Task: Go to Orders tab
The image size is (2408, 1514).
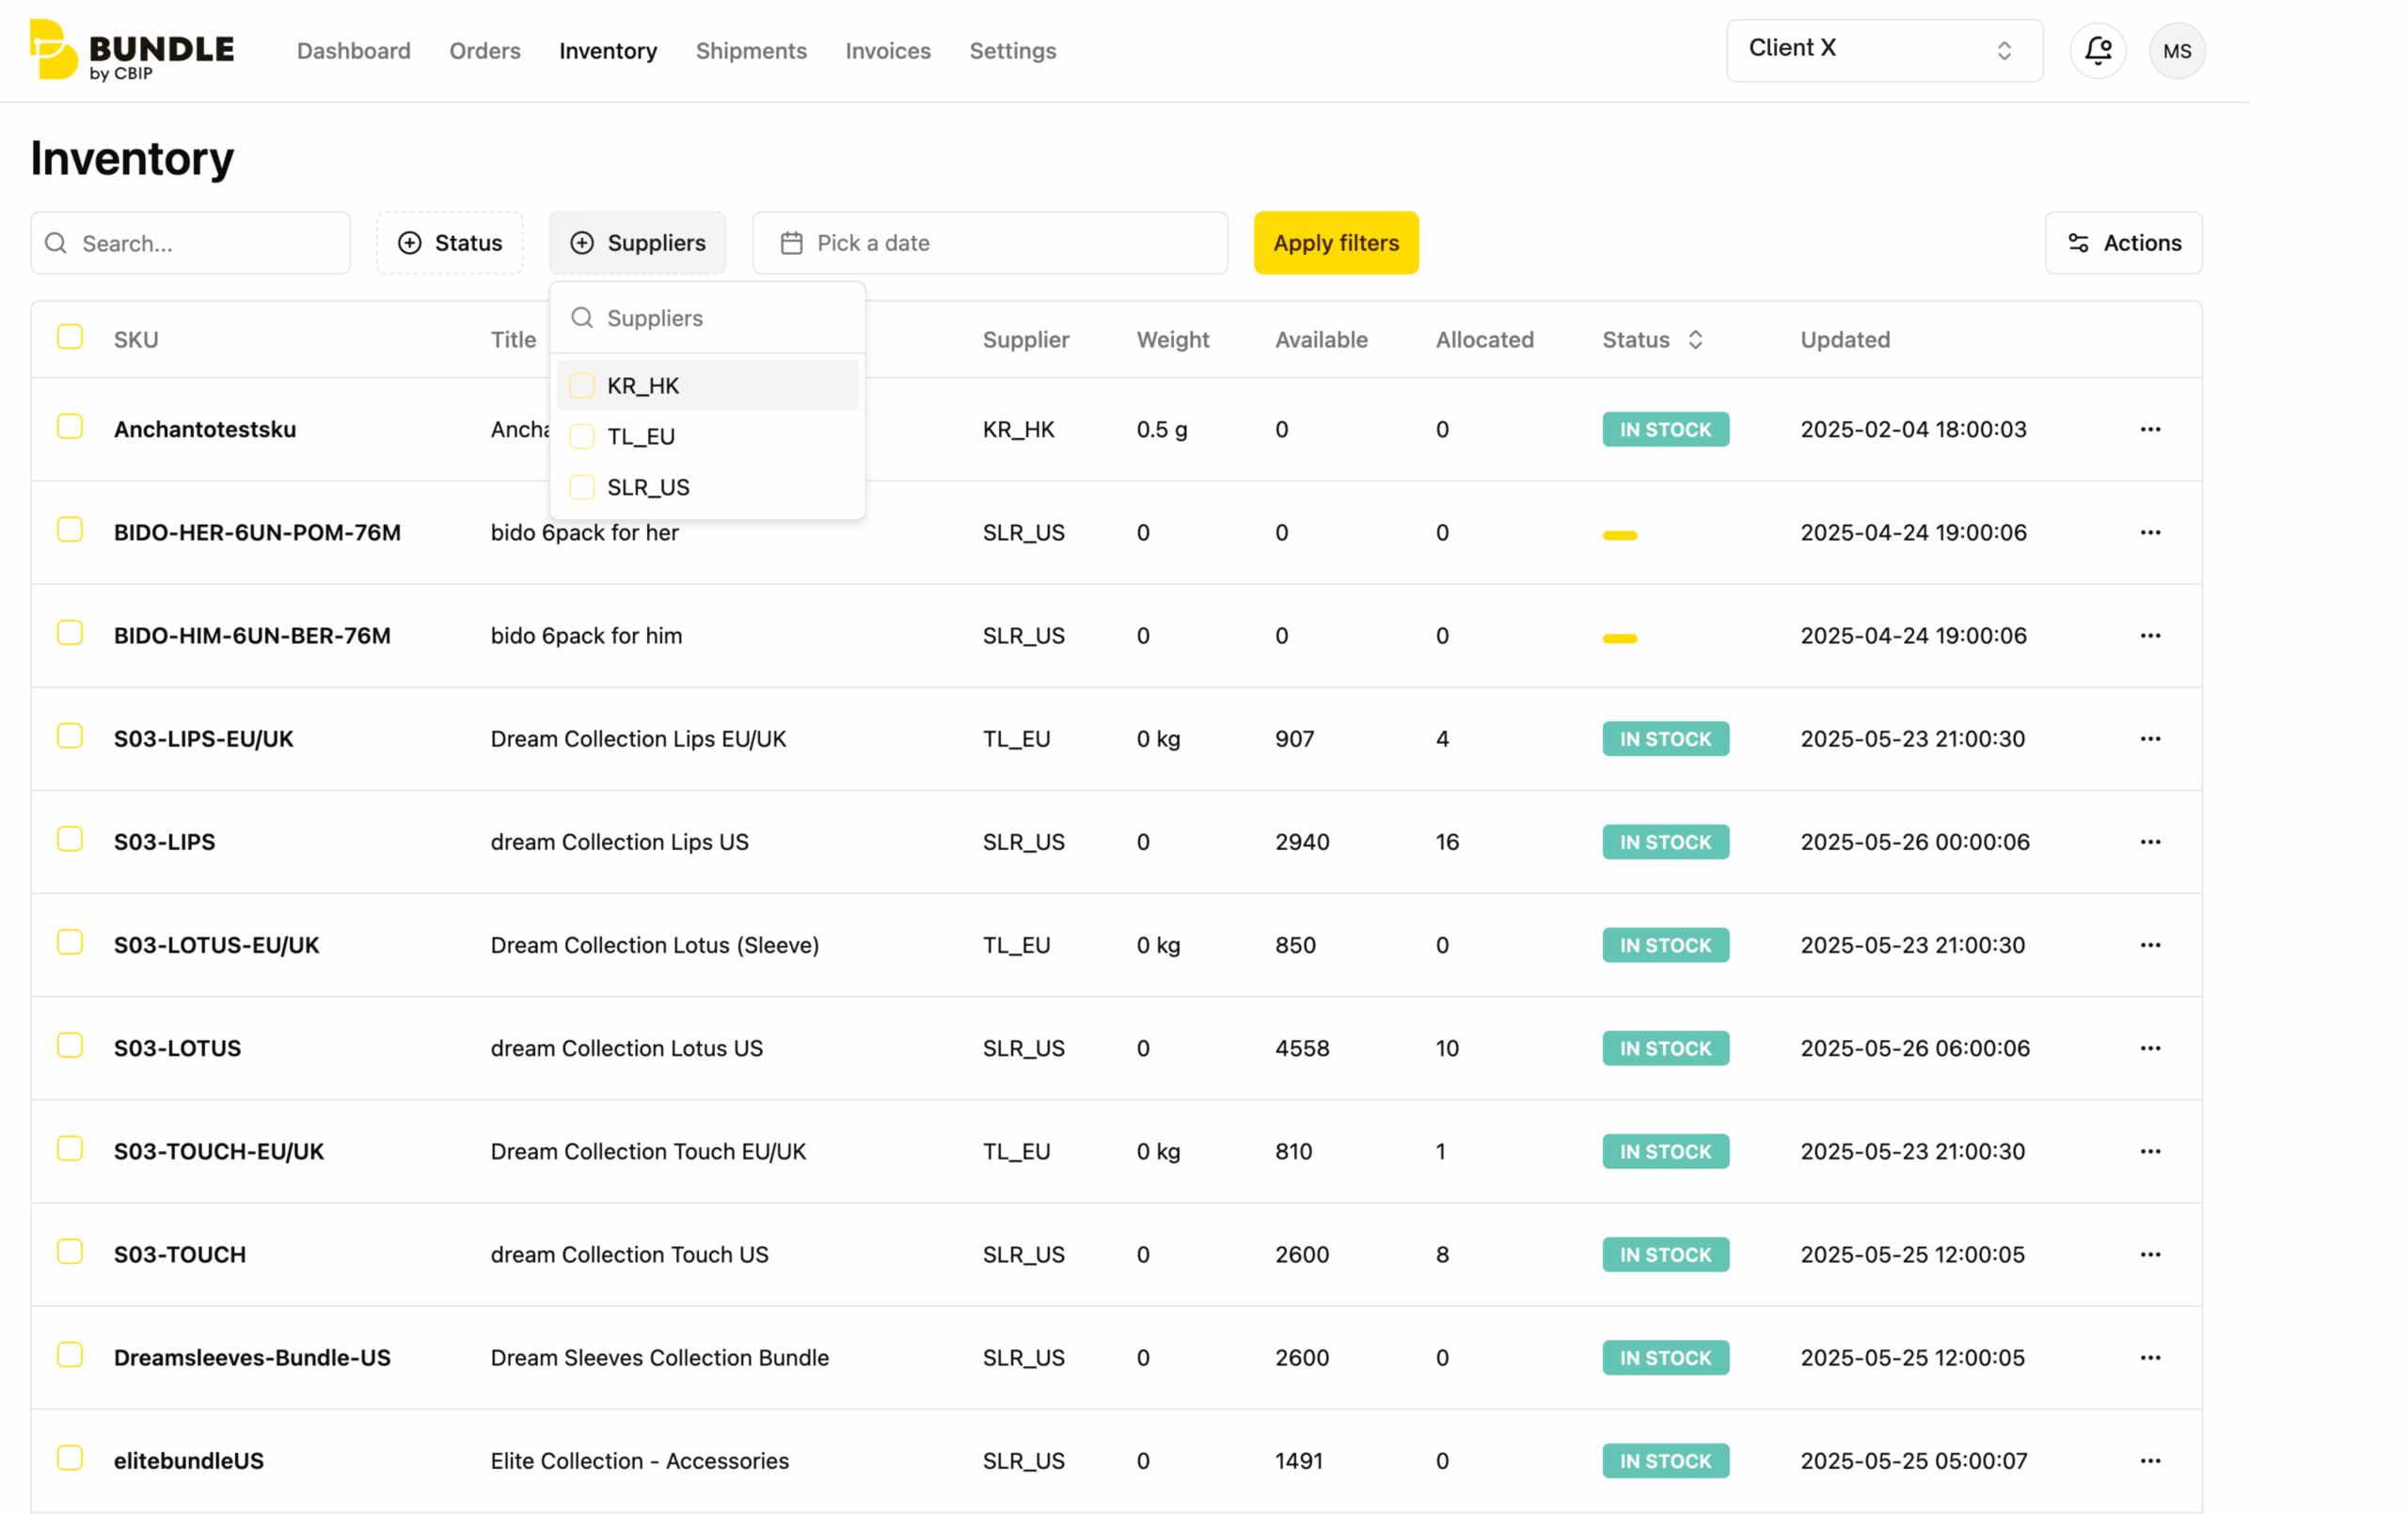Action: 485,50
